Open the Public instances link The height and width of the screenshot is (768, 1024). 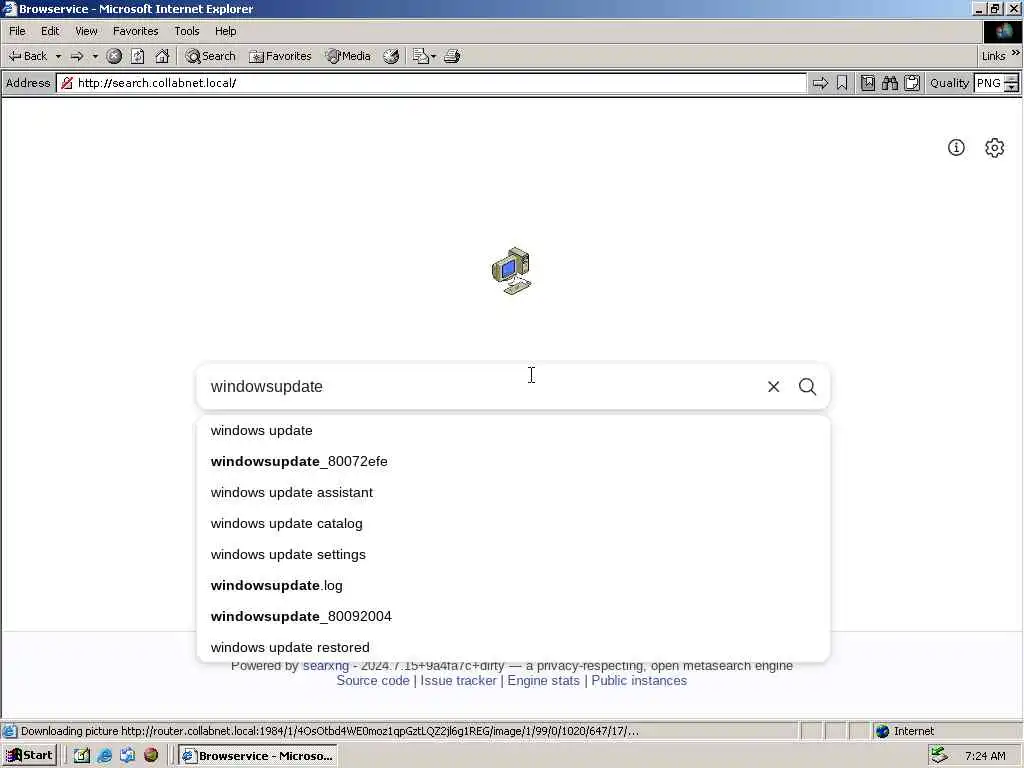point(639,680)
